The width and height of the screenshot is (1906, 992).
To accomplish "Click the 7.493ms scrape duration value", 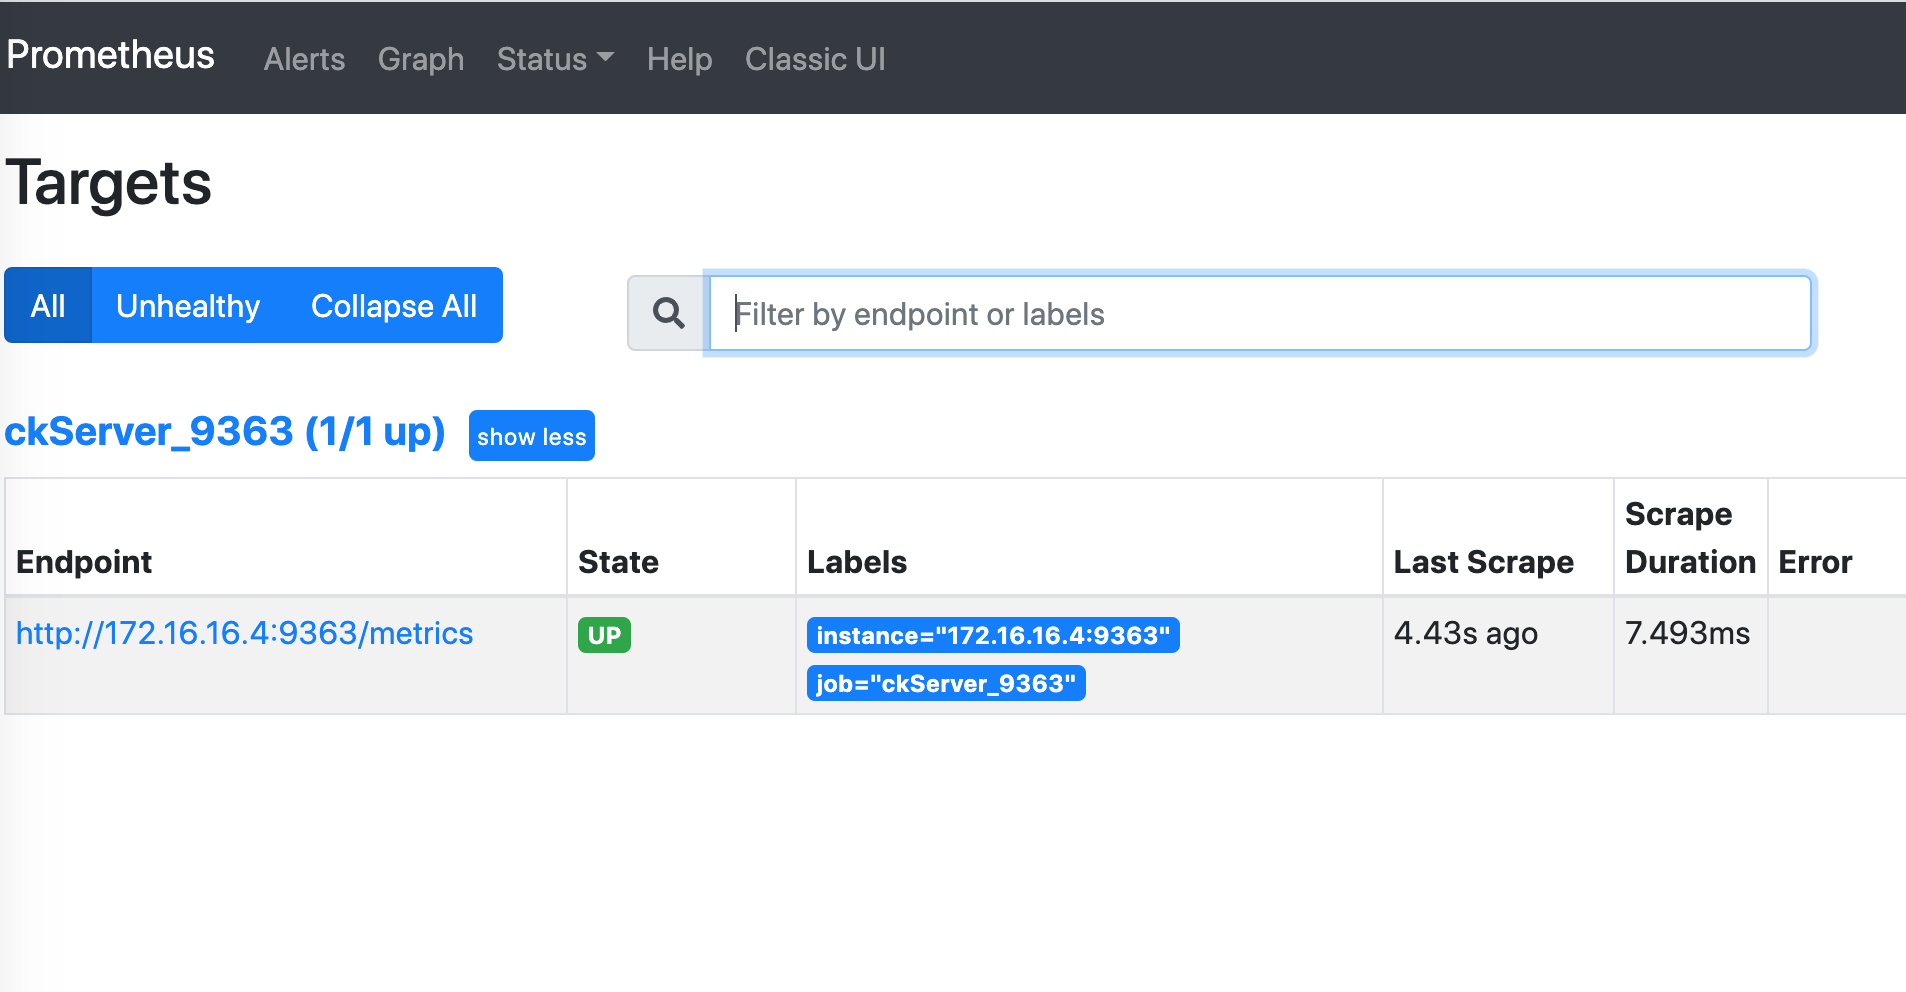I will coord(1688,633).
